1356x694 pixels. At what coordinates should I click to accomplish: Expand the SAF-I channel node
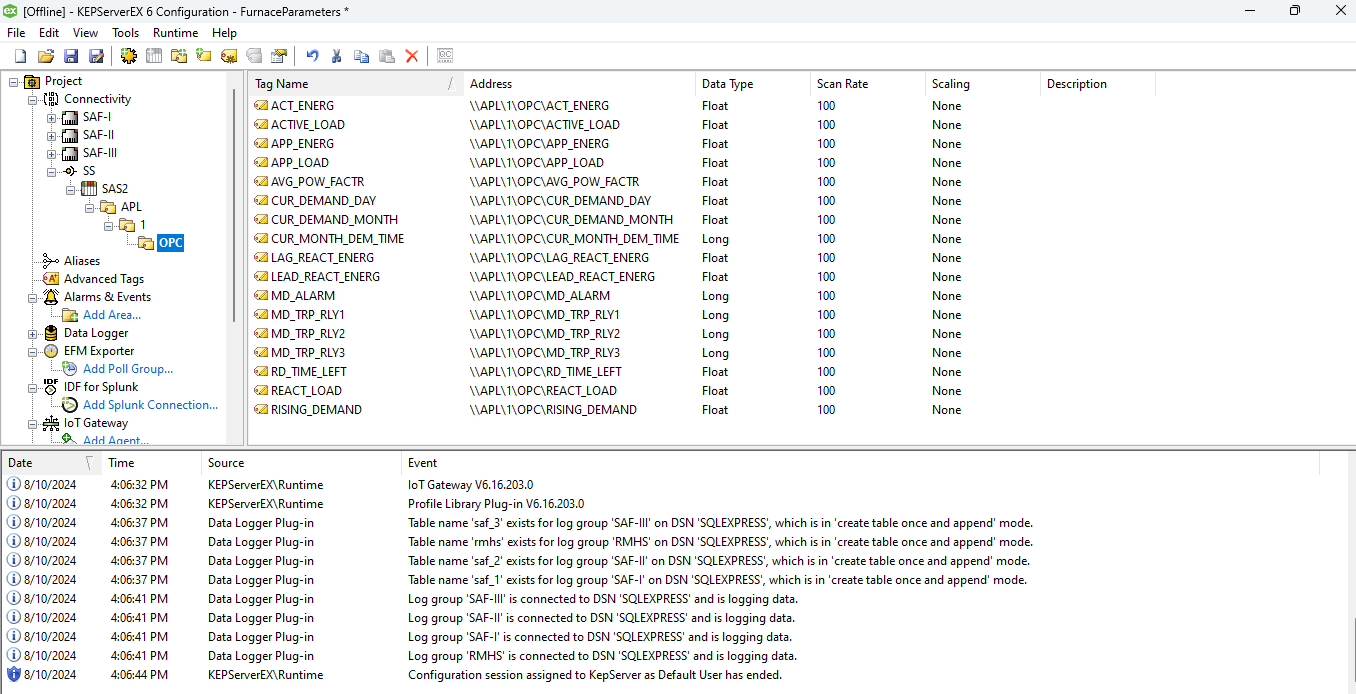pos(50,116)
